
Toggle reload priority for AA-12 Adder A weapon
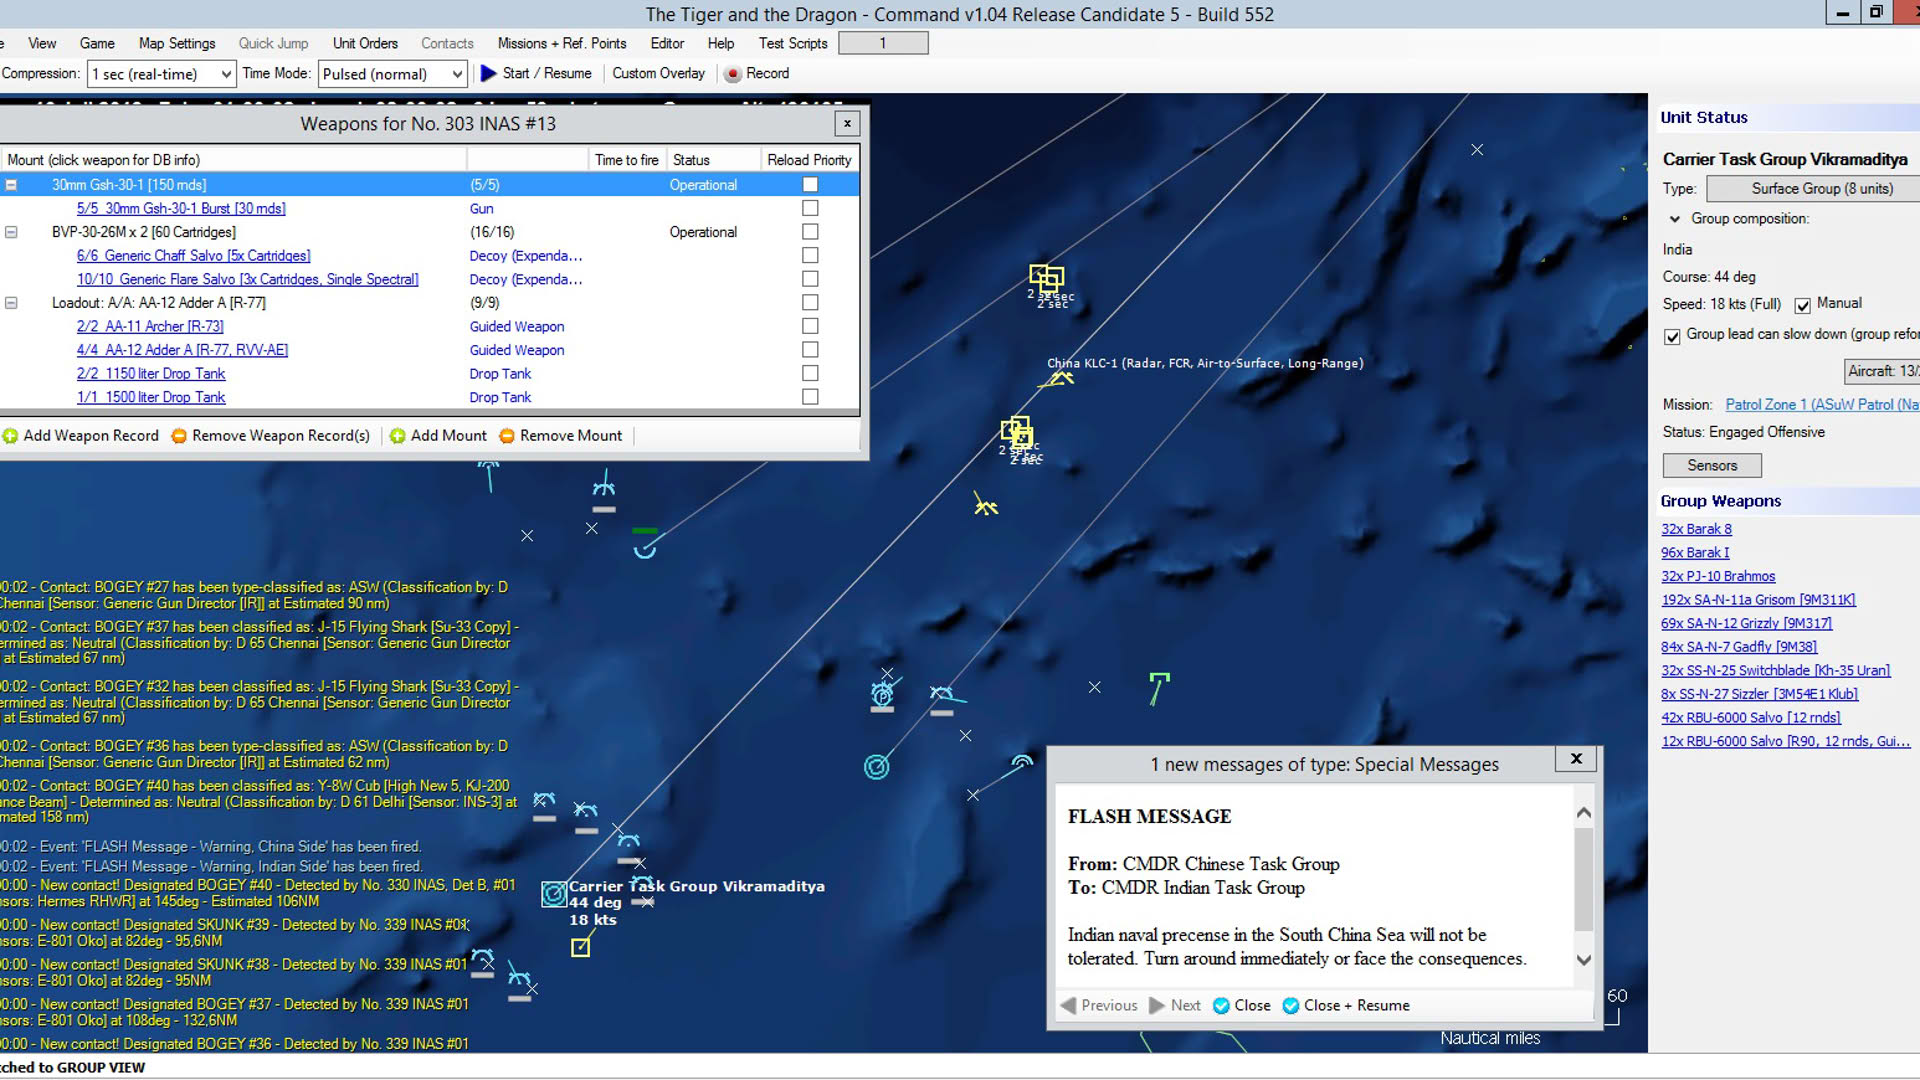pos(810,349)
